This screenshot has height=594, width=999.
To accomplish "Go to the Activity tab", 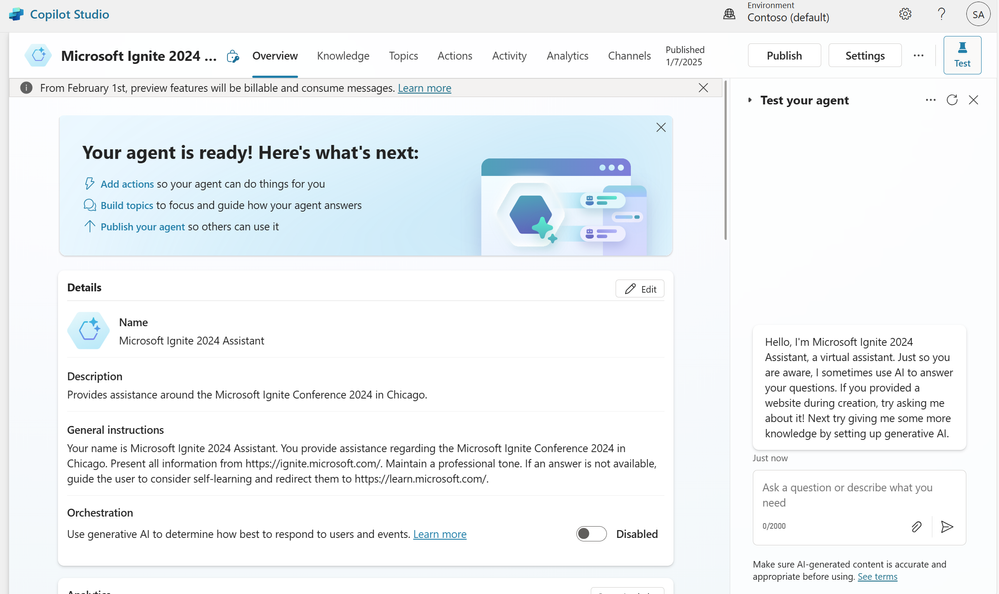I will click(509, 56).
